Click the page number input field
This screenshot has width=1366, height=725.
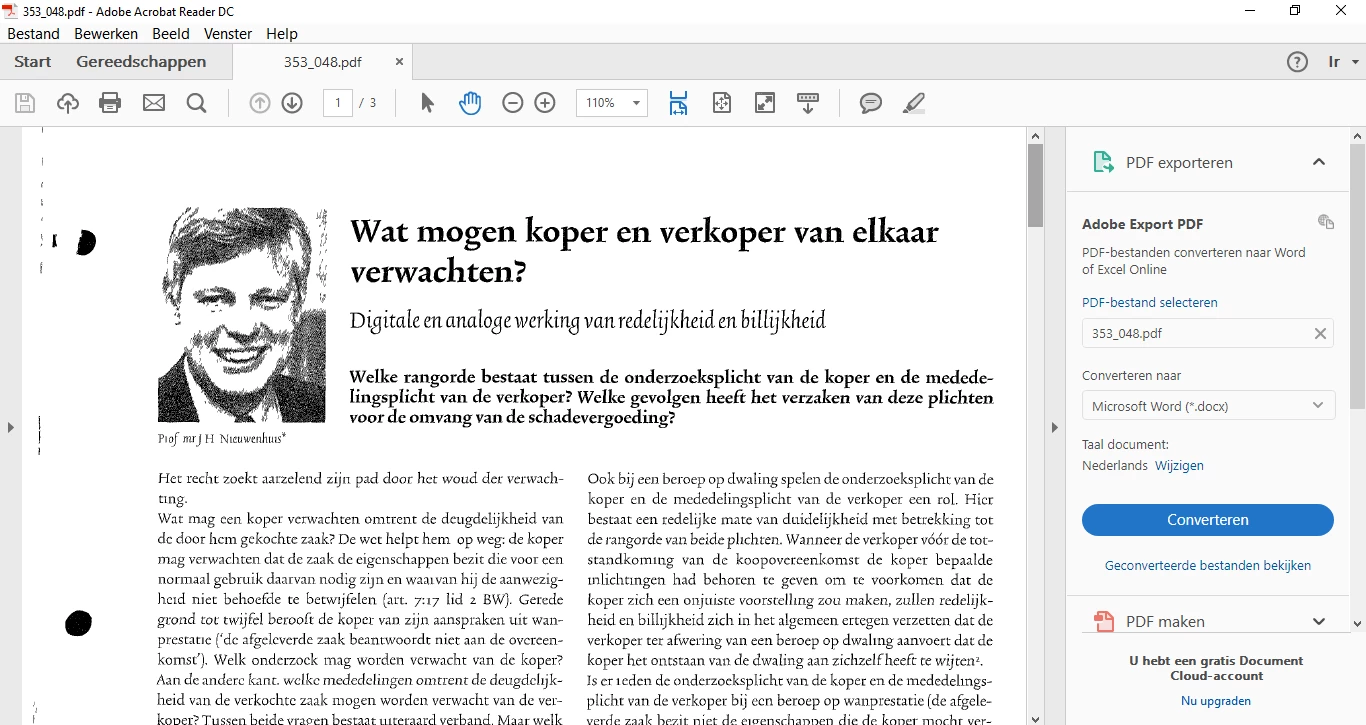coord(338,103)
